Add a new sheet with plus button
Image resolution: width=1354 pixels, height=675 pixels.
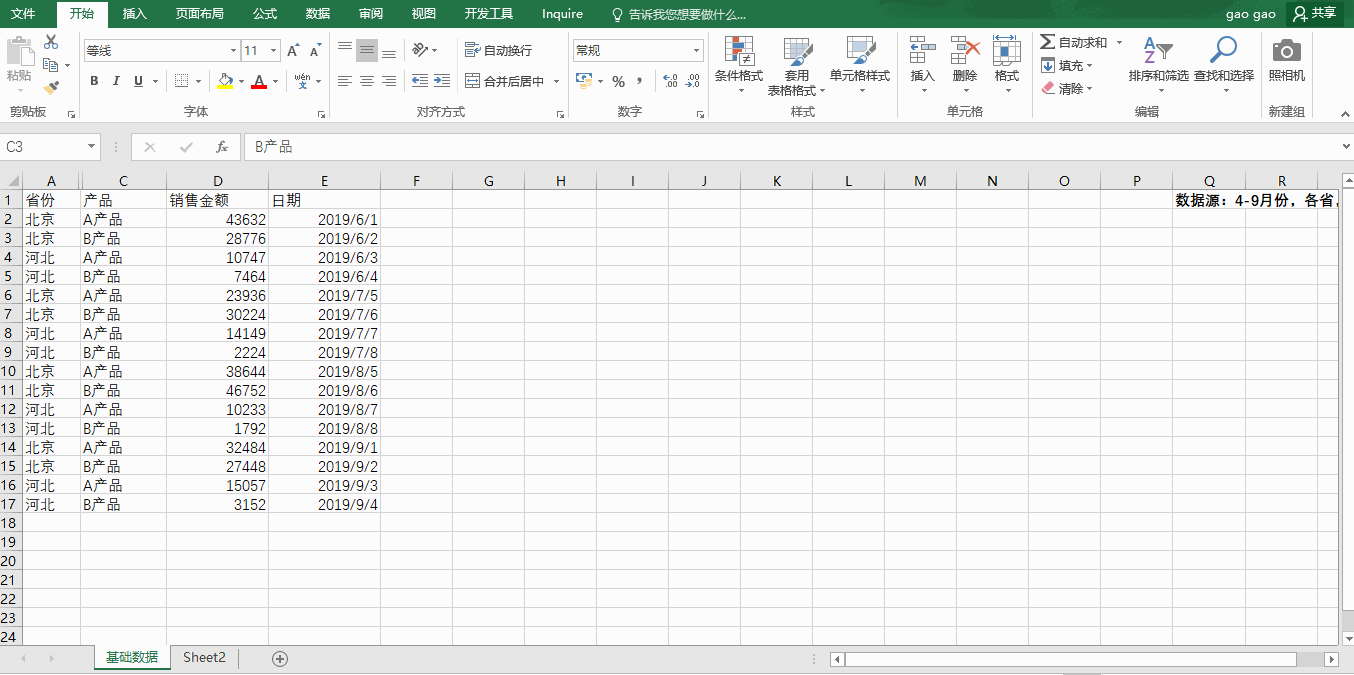tap(280, 658)
